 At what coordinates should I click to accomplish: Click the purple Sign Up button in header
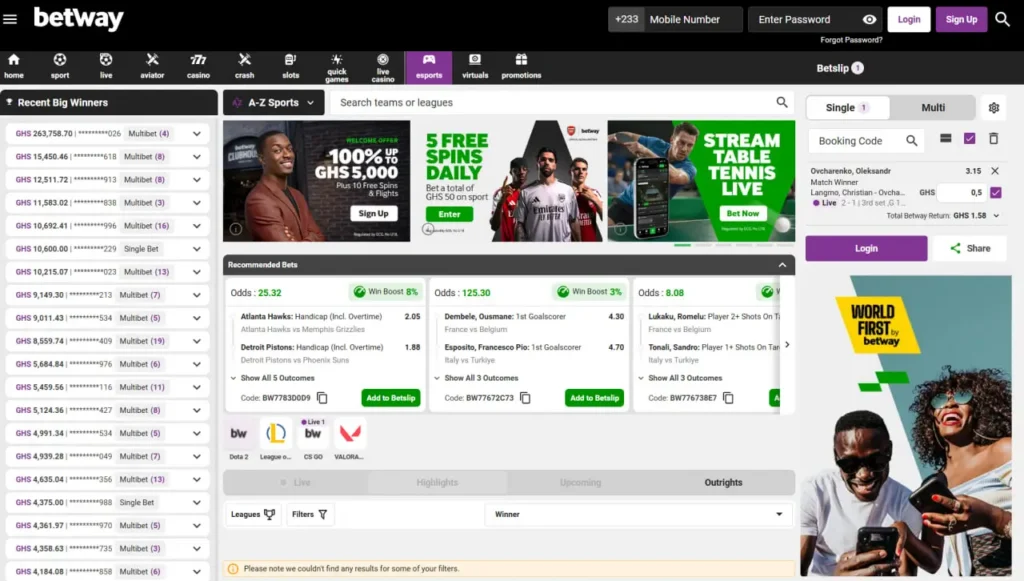pos(961,20)
